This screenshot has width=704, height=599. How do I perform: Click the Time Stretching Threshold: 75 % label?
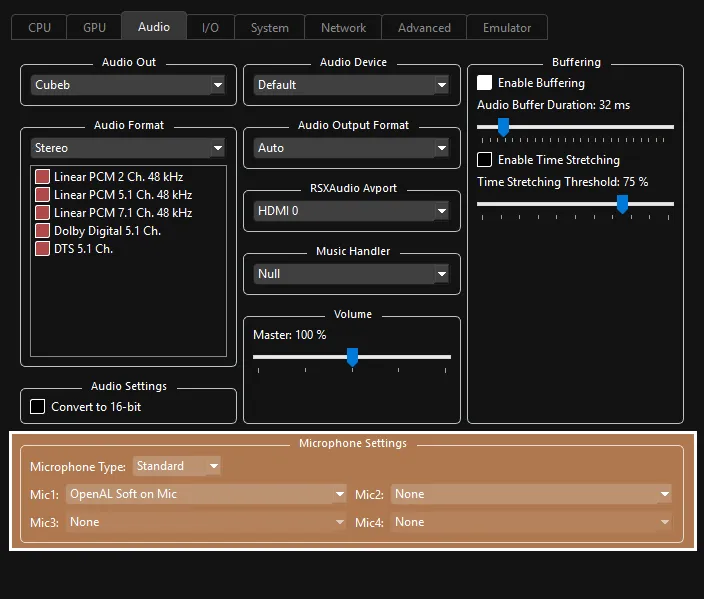click(x=563, y=181)
